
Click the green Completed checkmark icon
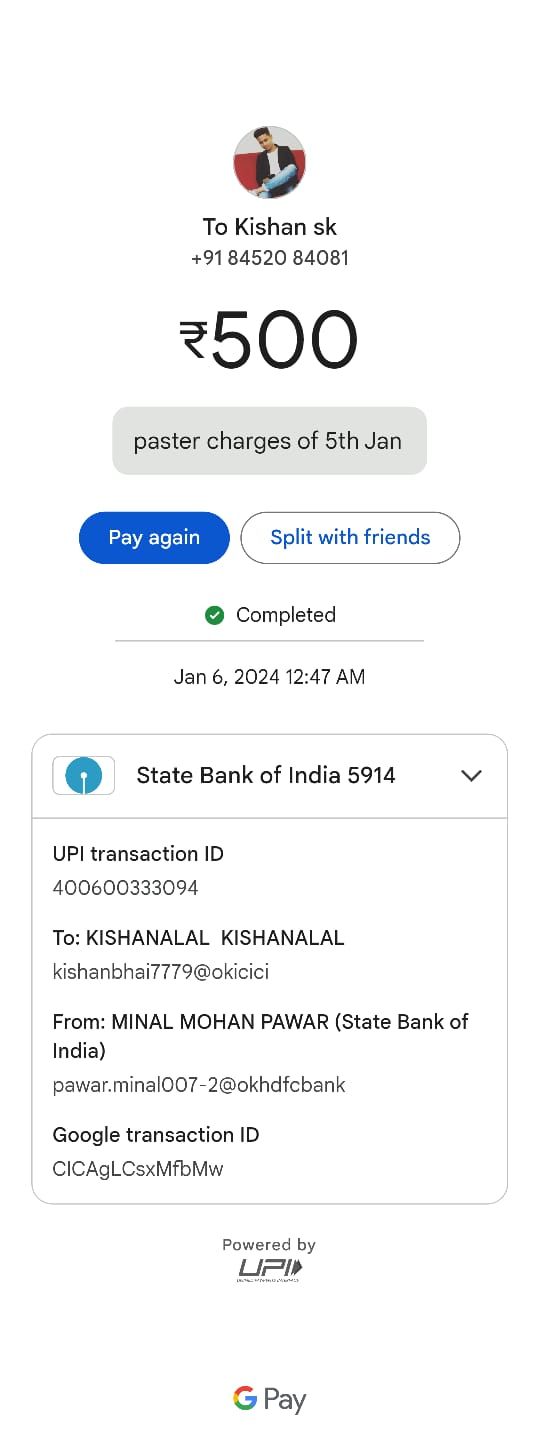click(214, 615)
